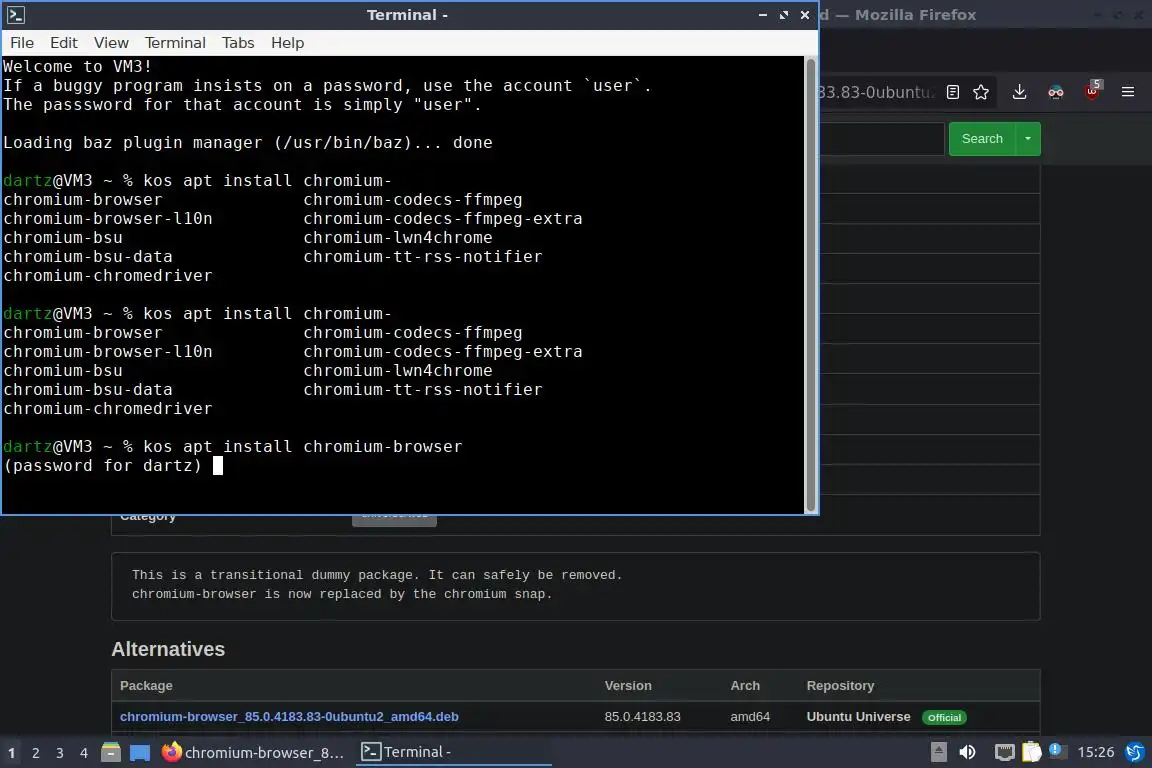Viewport: 1152px width, 768px height.
Task: Click the amd64 architecture cell
Action: click(x=750, y=717)
